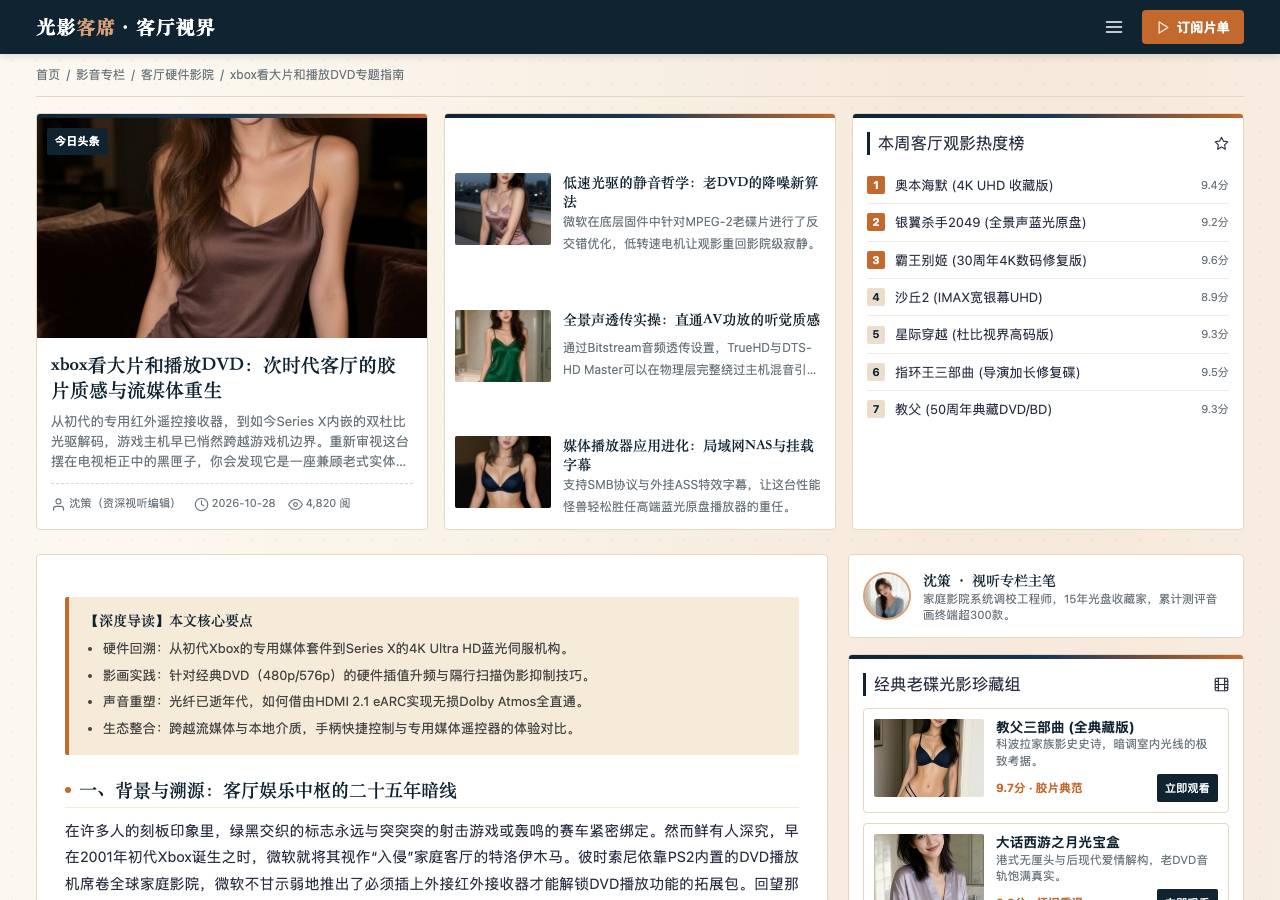
Task: Select 霸王别姬 (30周年4K数码修复版) entry
Action: point(1048,260)
